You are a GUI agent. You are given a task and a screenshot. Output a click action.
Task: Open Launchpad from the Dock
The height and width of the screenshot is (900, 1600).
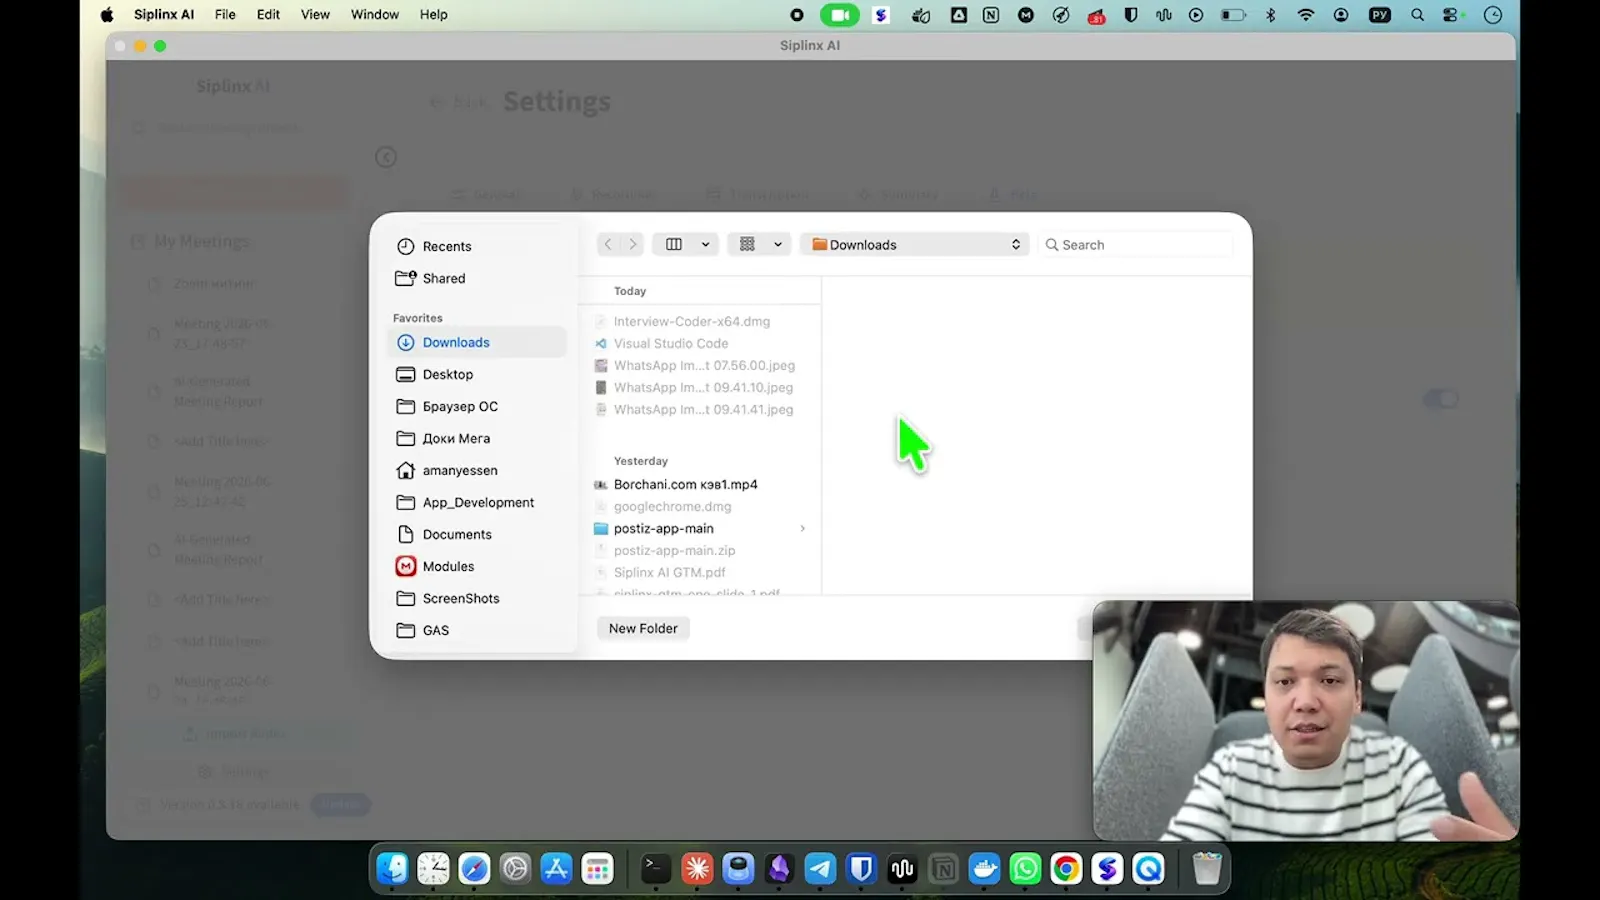click(597, 868)
